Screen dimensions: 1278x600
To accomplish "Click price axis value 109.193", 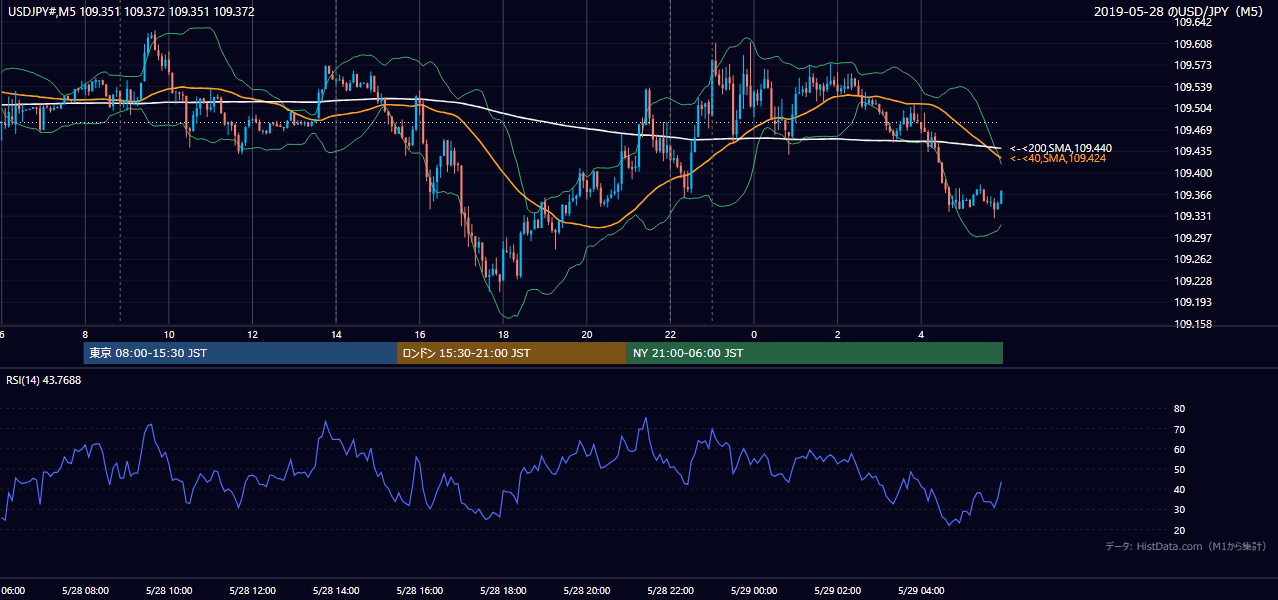I will coord(1193,302).
